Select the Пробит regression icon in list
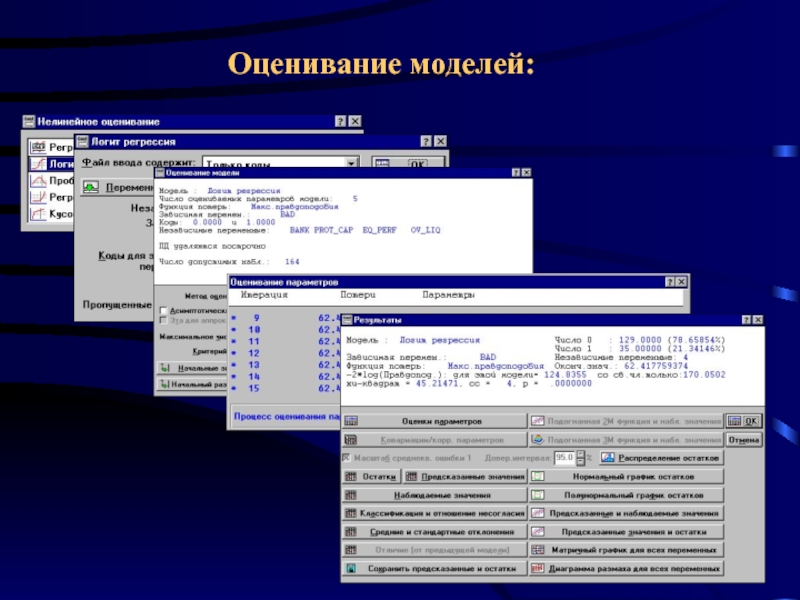The image size is (800, 600). tap(39, 181)
